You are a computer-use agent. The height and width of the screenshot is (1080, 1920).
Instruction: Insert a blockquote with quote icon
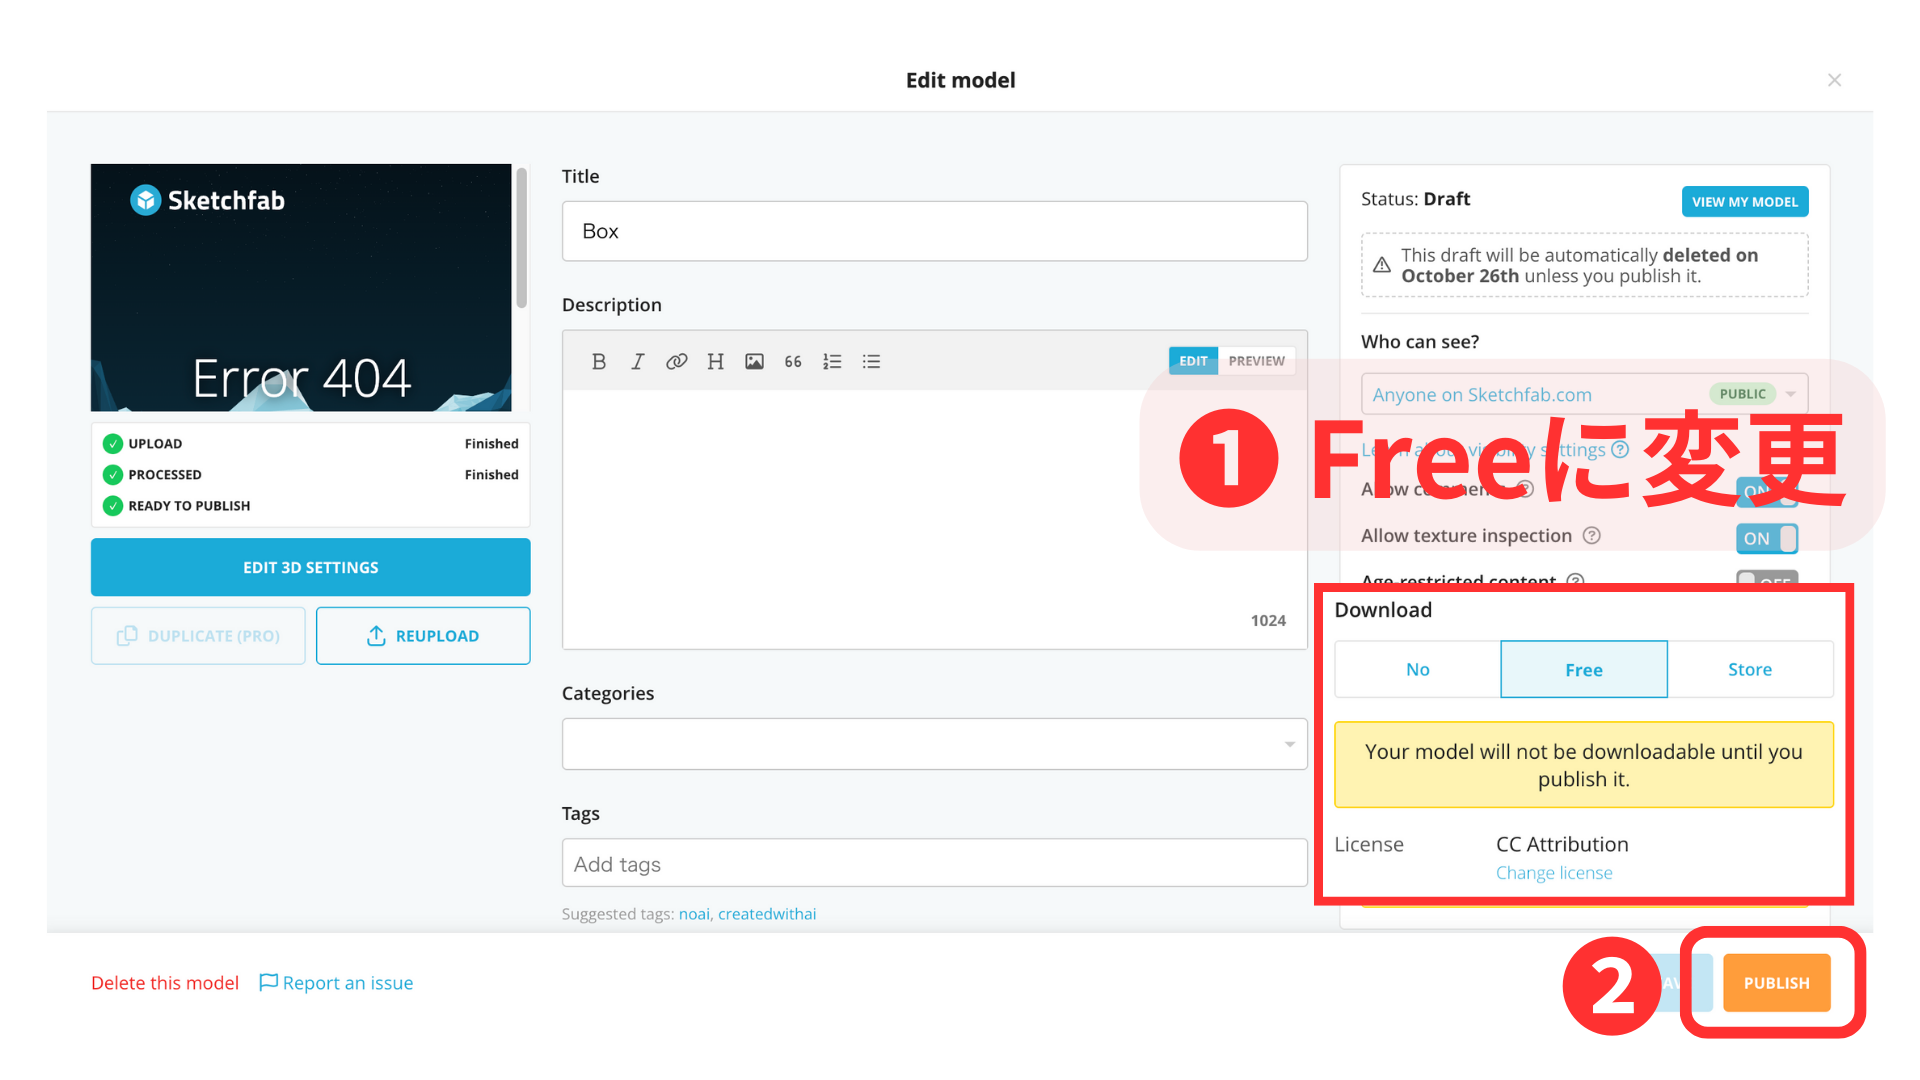[x=793, y=361]
